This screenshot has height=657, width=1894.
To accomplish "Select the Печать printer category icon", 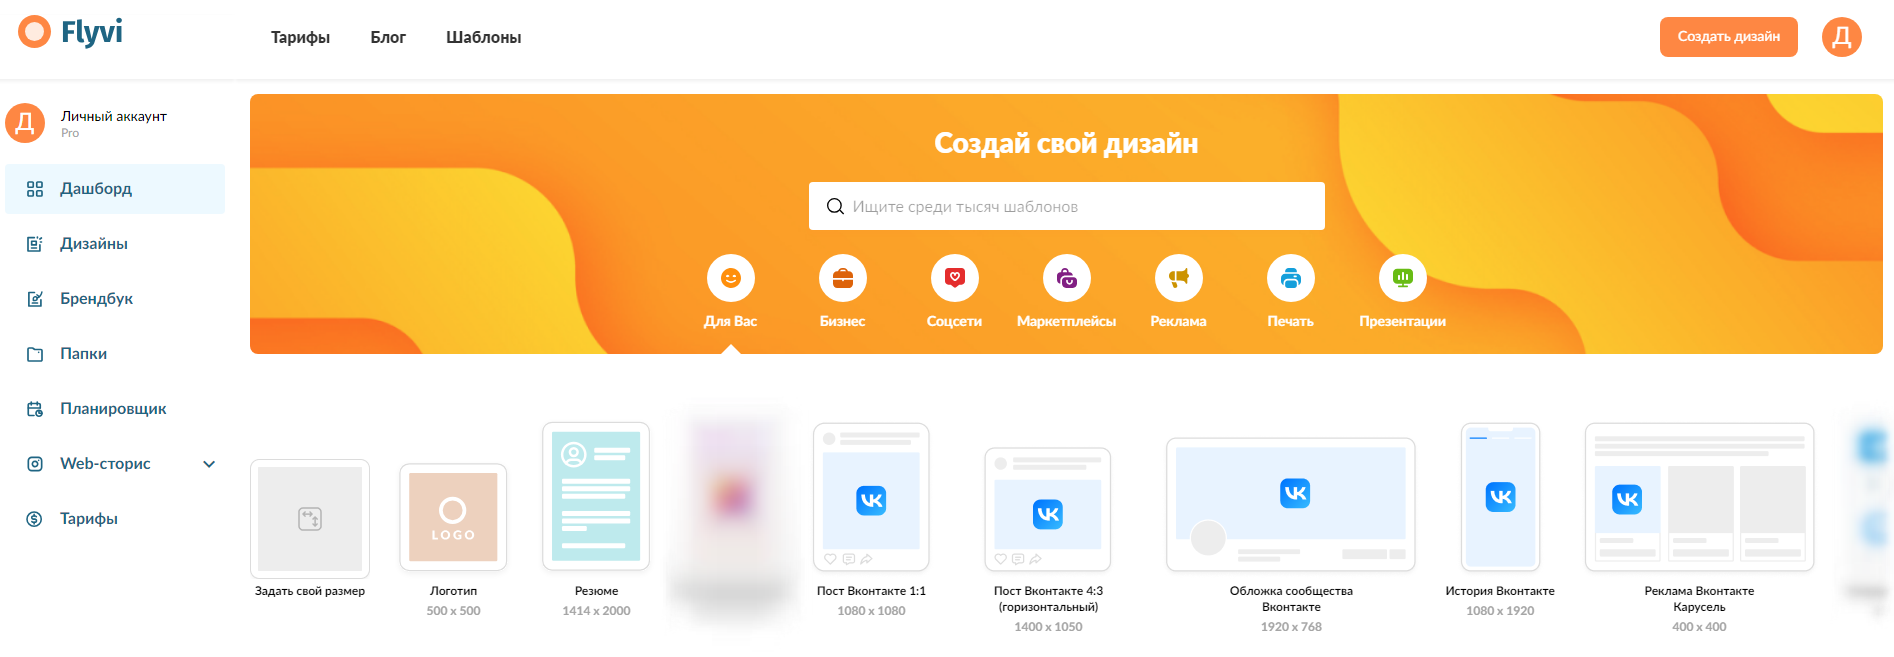I will tap(1291, 278).
